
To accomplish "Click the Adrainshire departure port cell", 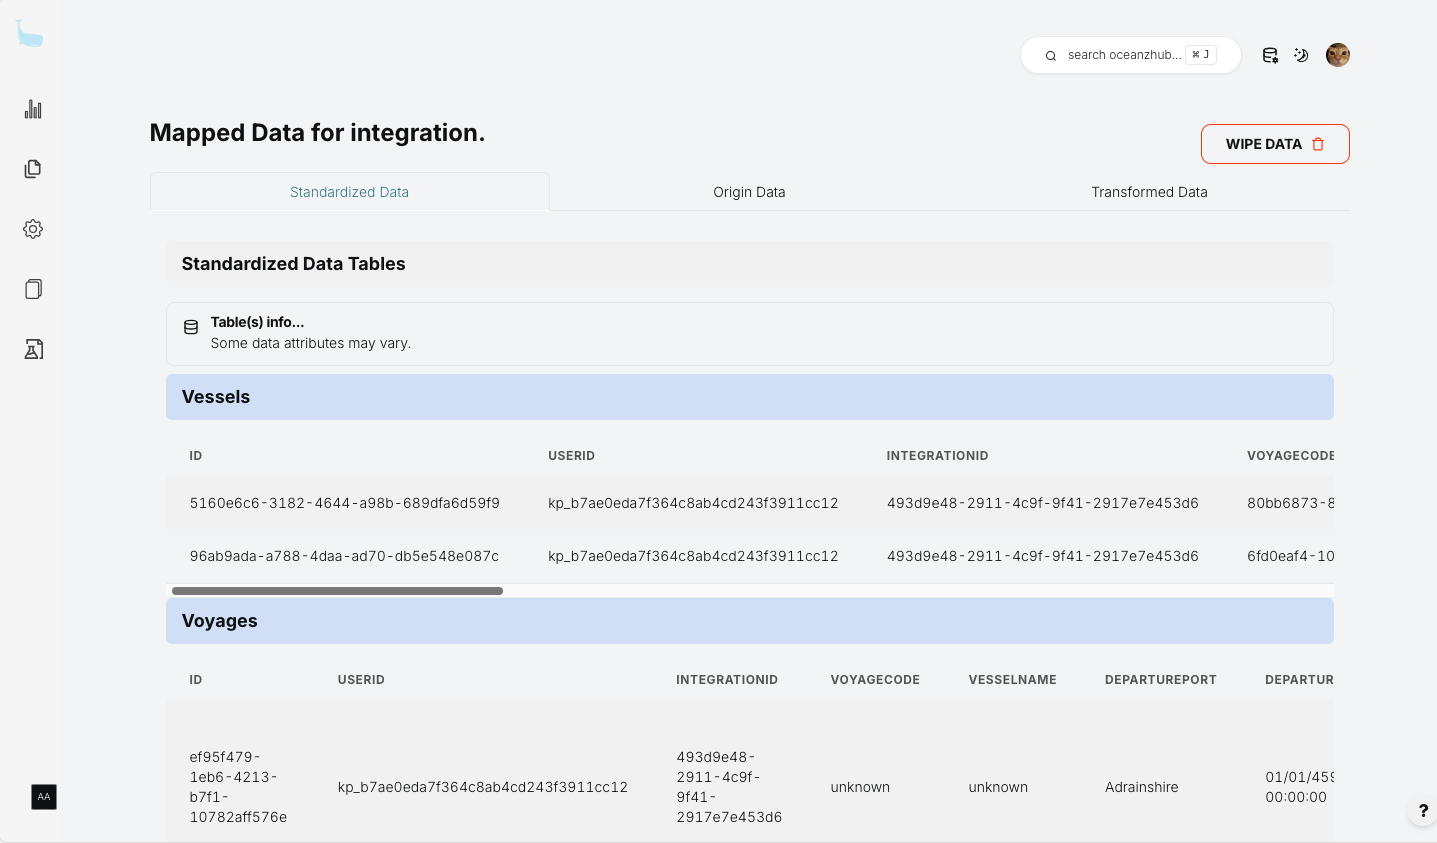I will click(1141, 787).
